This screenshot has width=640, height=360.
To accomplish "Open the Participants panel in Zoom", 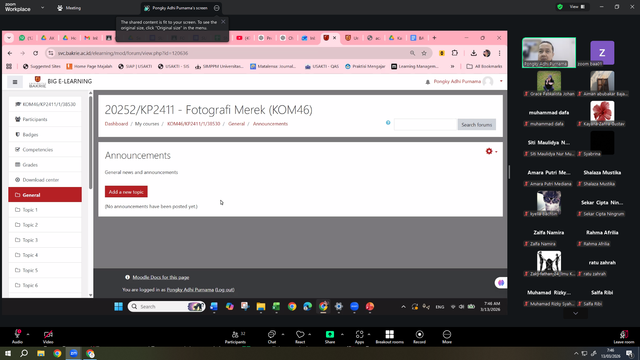I will 236,337.
